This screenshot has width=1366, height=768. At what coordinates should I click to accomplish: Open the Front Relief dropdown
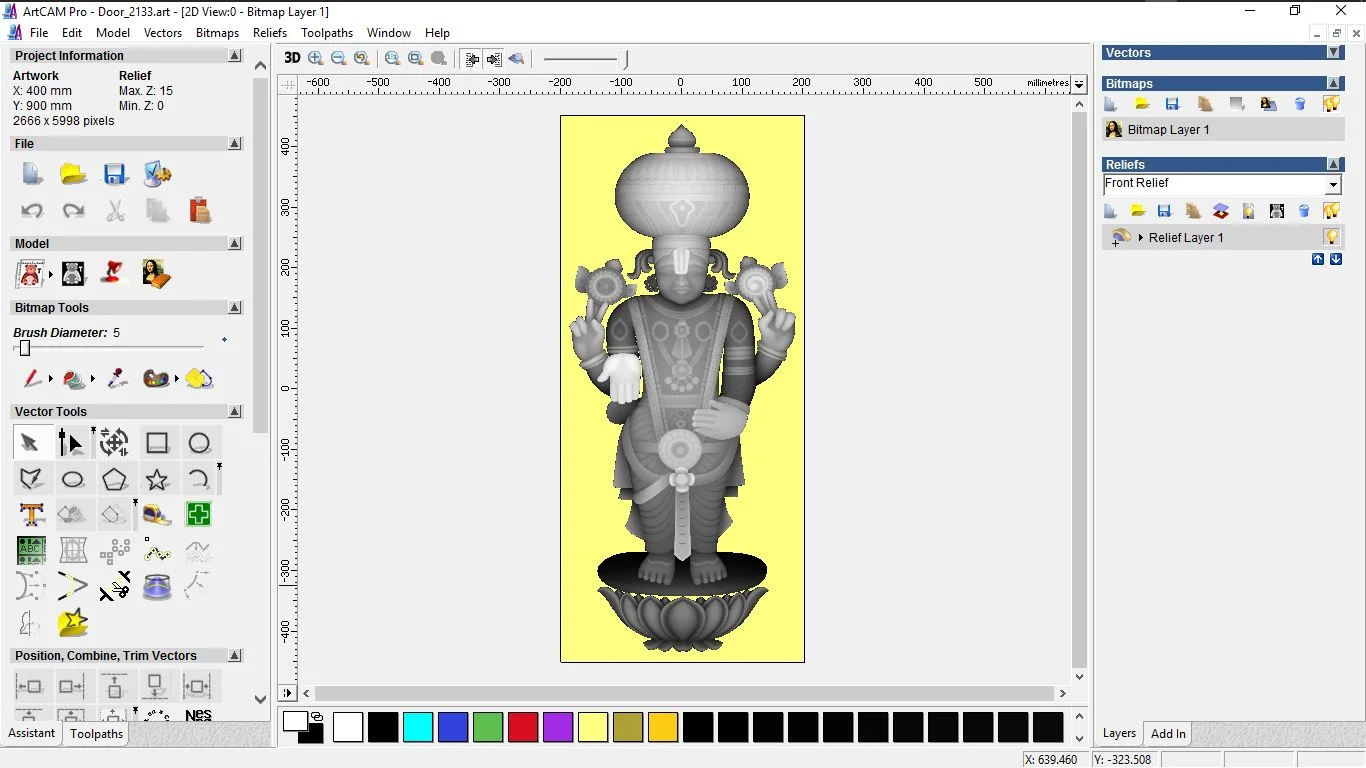[x=1333, y=185]
